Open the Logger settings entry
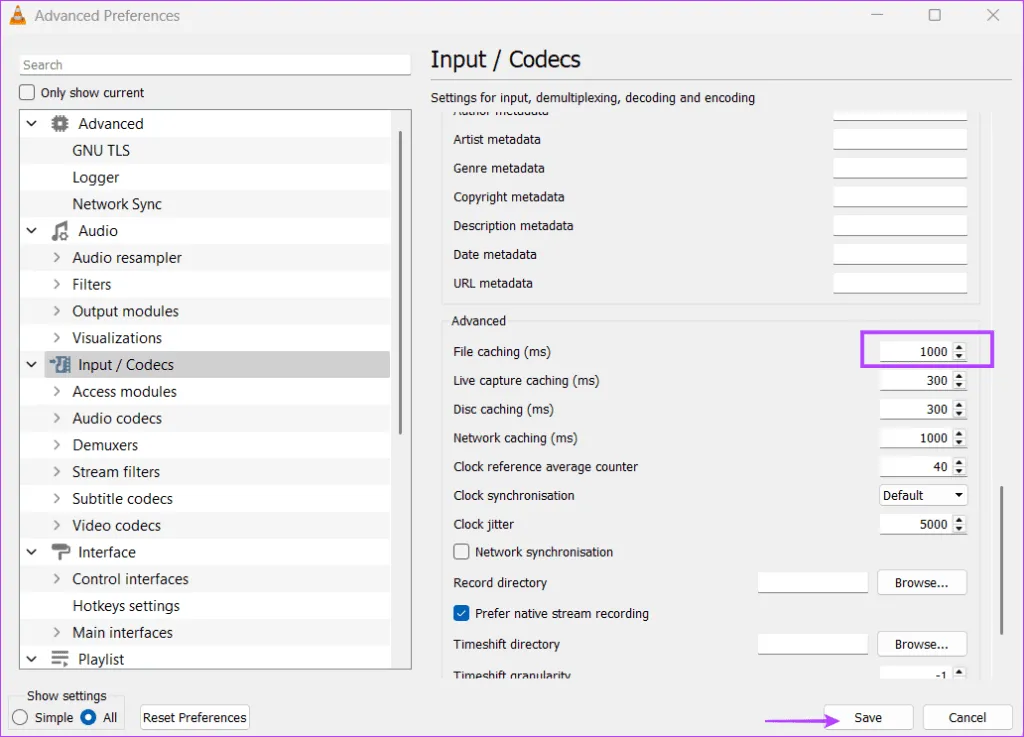Screen dimensions: 1024x737 pos(96,177)
